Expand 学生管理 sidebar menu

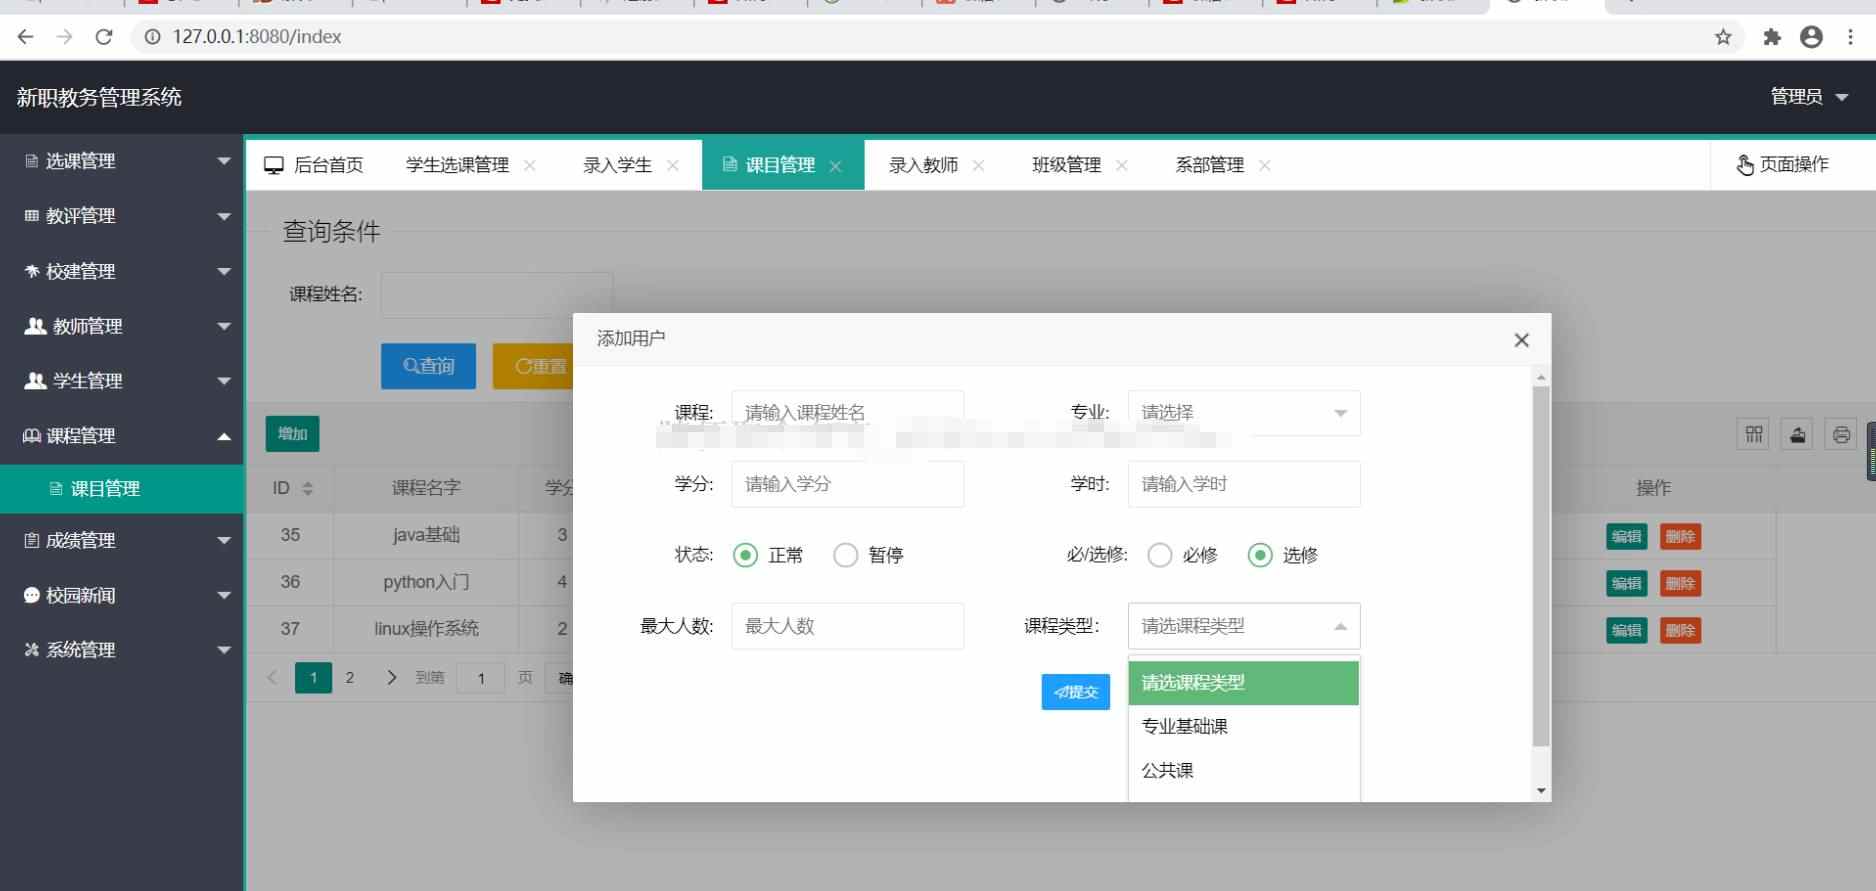point(122,381)
